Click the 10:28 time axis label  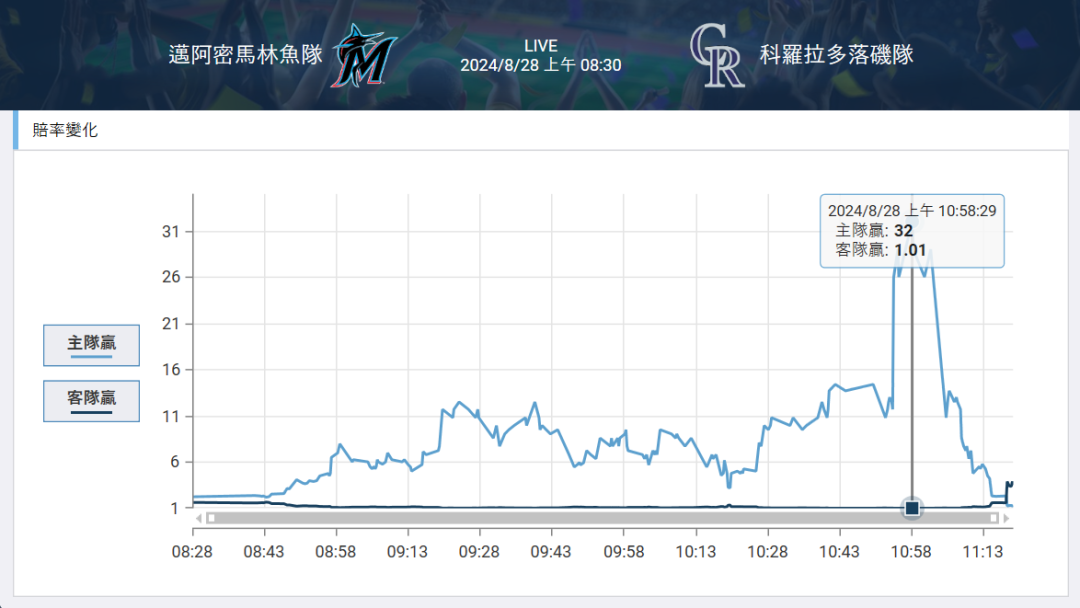pyautogui.click(x=767, y=552)
